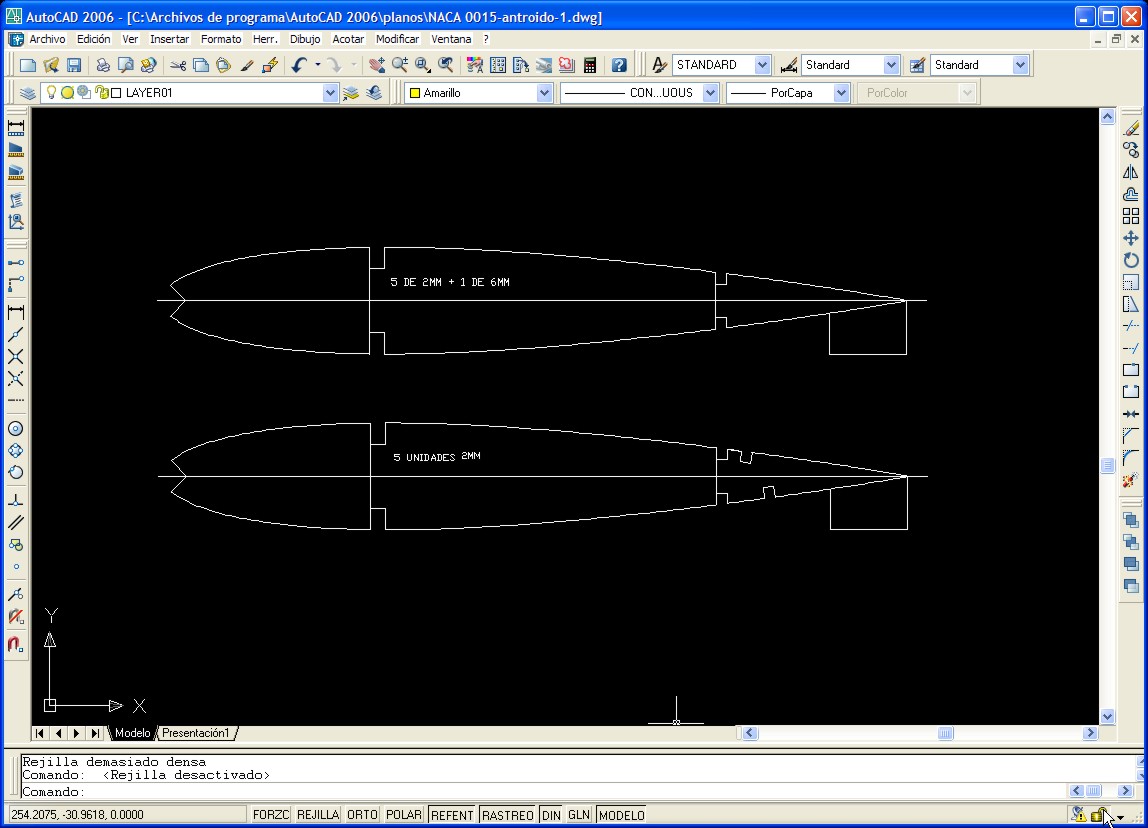Click the coordinates readout in status bar
Viewport: 1148px width, 828px height.
tap(128, 815)
